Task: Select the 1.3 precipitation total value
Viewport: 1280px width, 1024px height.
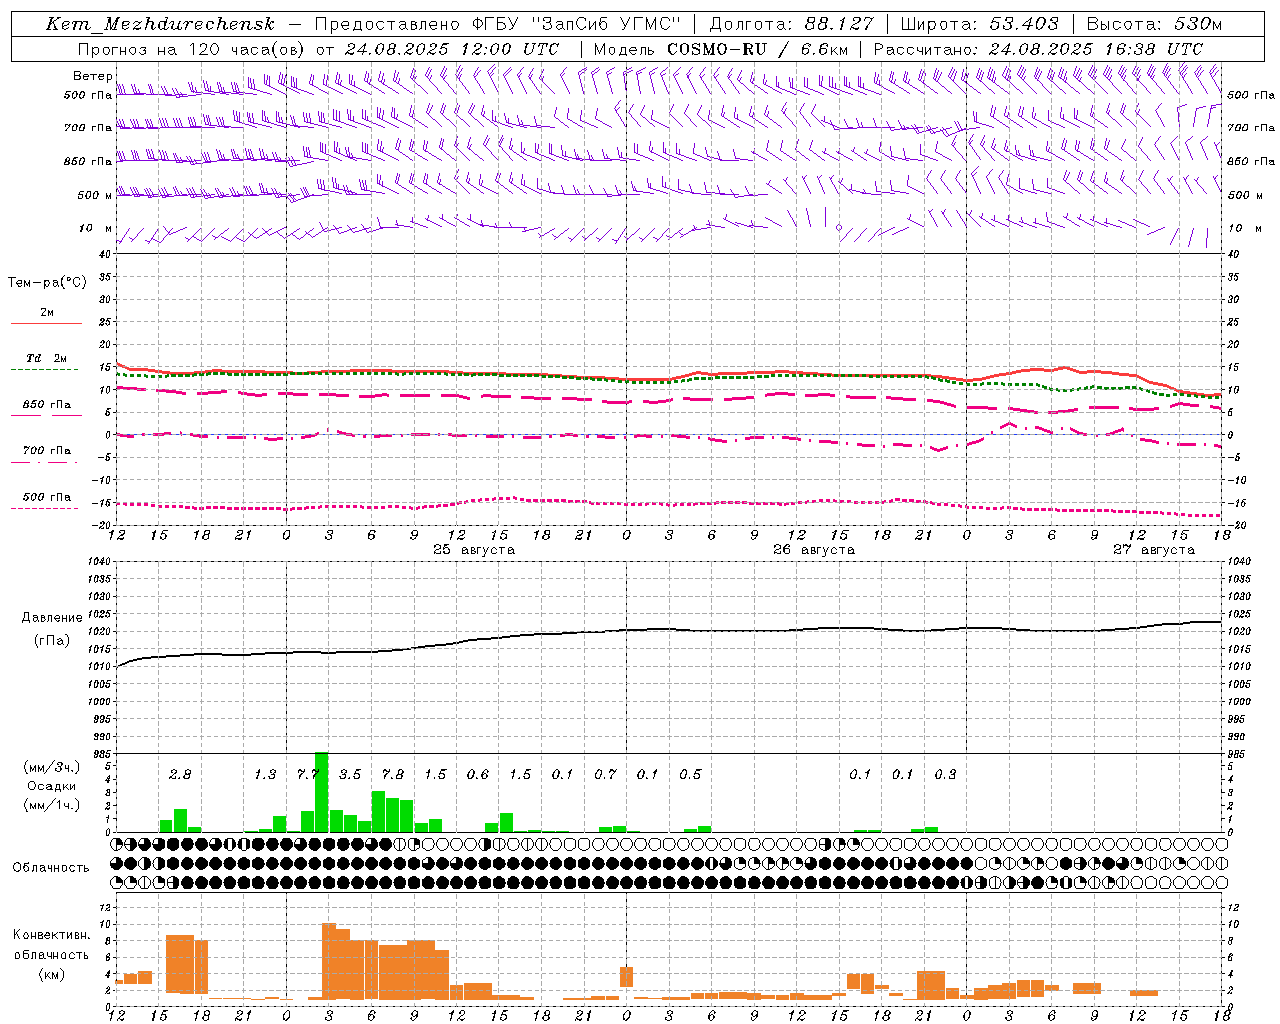Action: coord(265,775)
